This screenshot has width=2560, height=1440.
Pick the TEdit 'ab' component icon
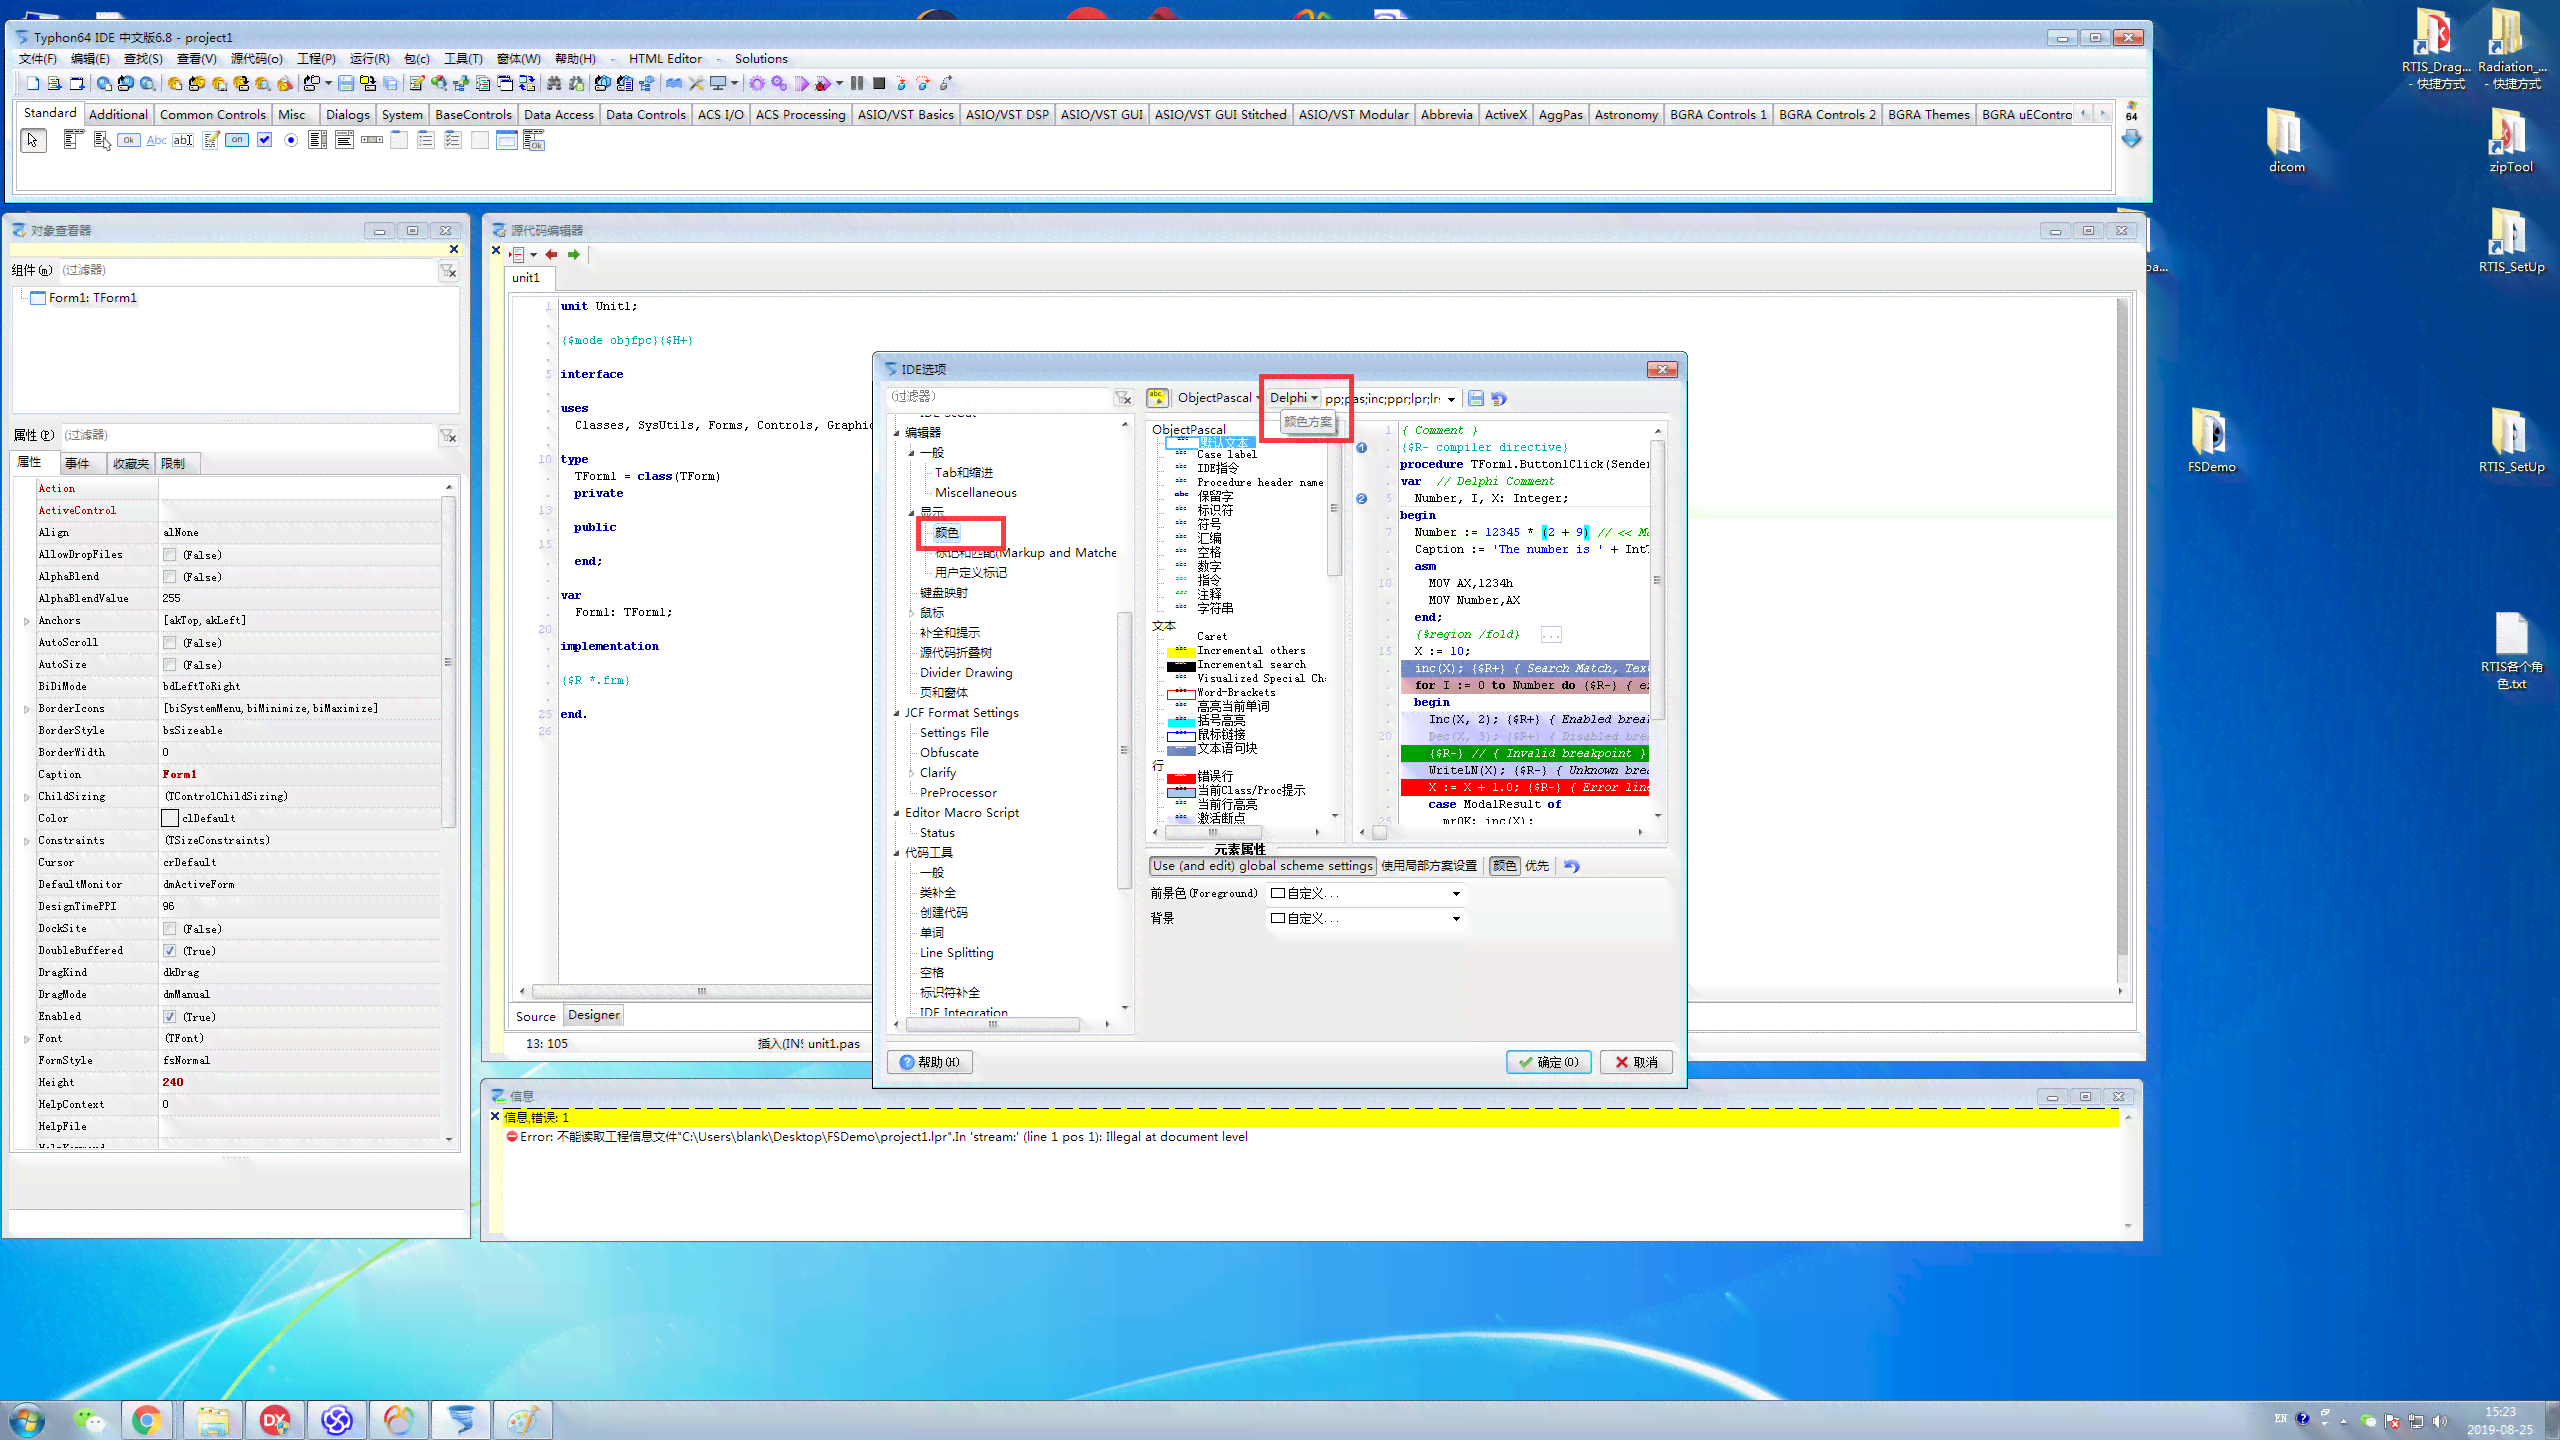coord(183,140)
